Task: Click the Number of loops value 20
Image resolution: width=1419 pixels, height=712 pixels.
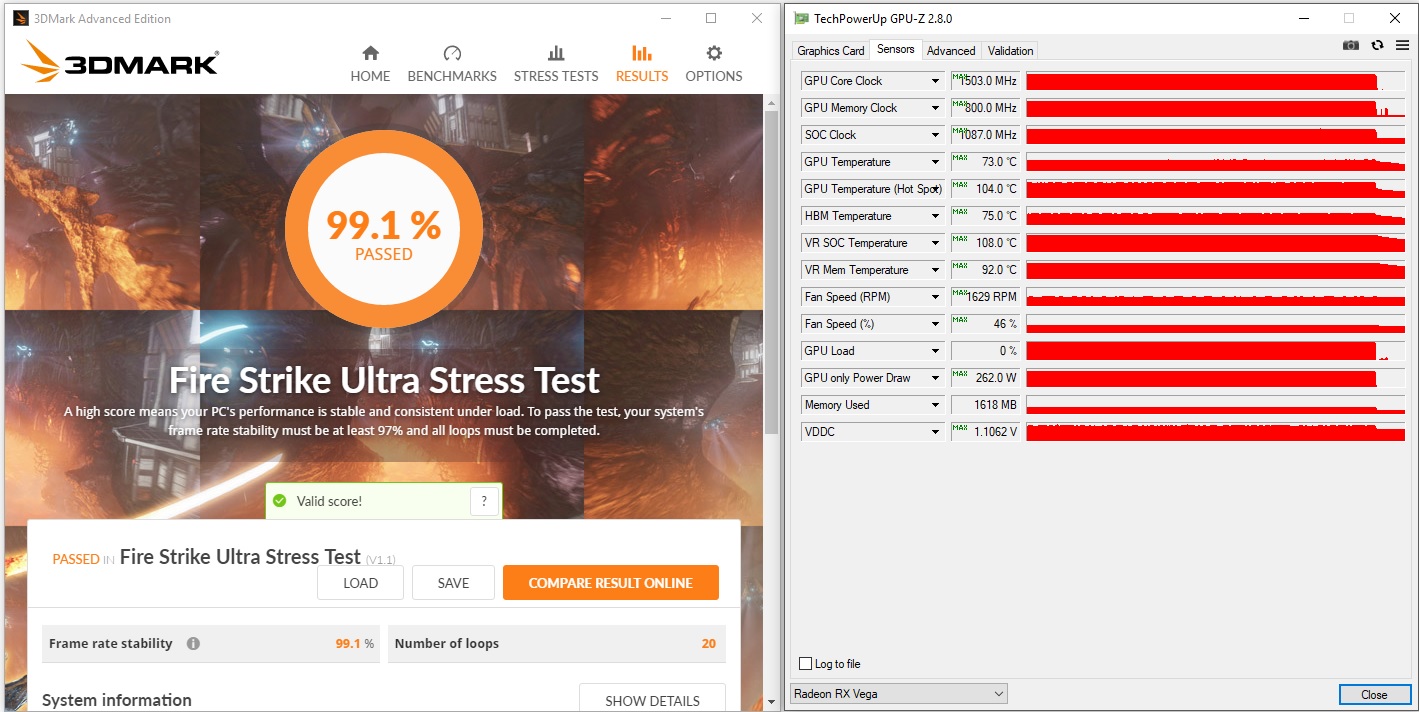Action: [708, 644]
